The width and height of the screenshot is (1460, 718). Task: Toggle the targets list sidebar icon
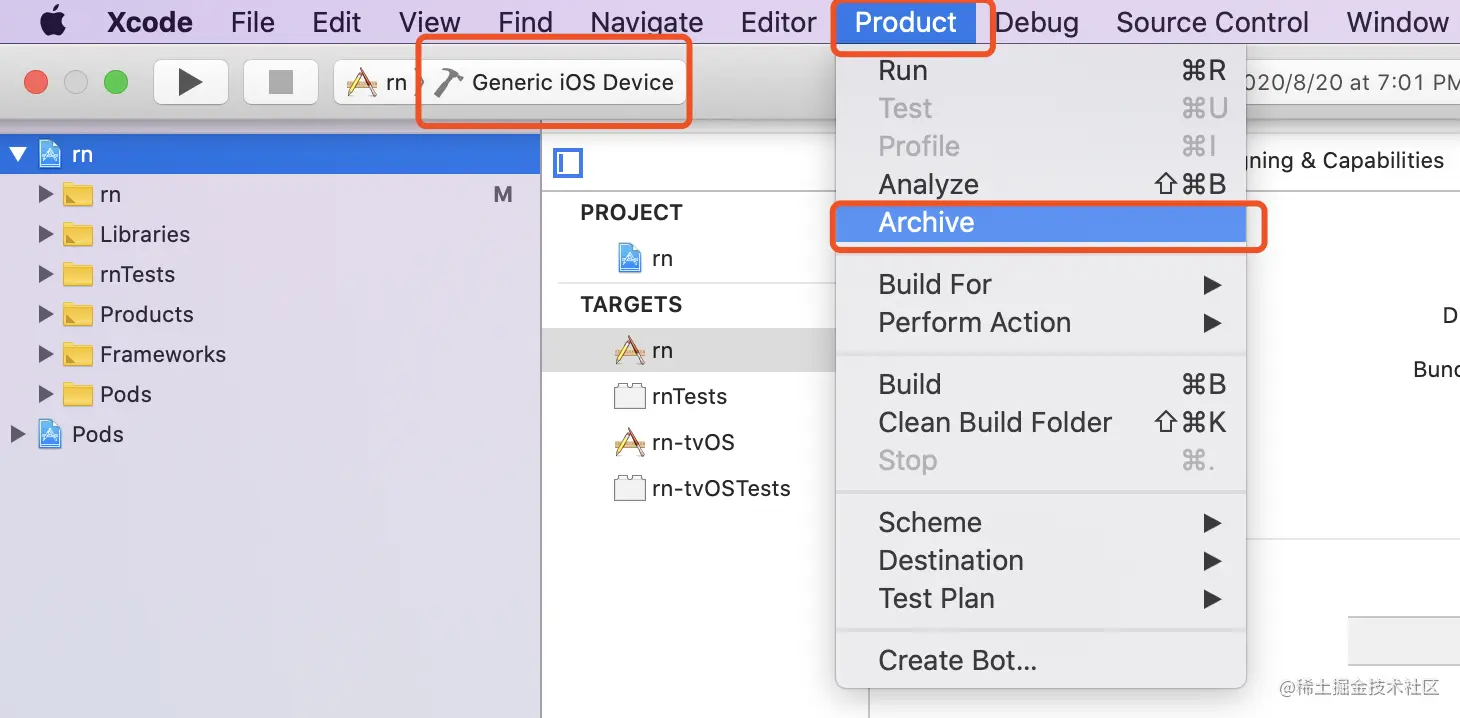568,162
